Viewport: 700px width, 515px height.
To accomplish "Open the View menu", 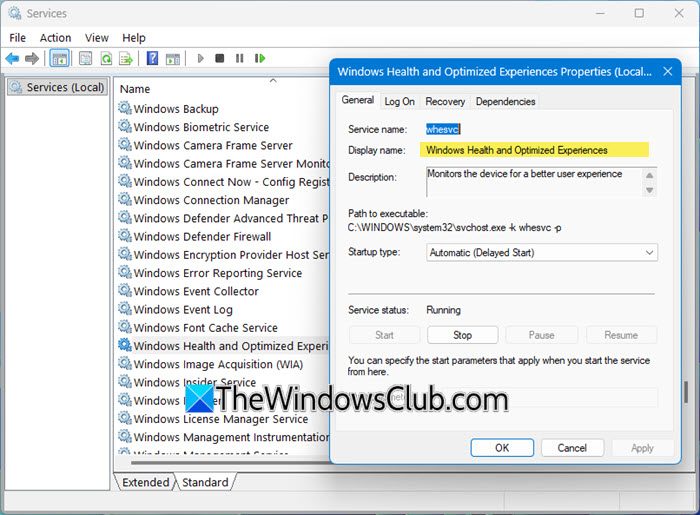I will pos(96,38).
